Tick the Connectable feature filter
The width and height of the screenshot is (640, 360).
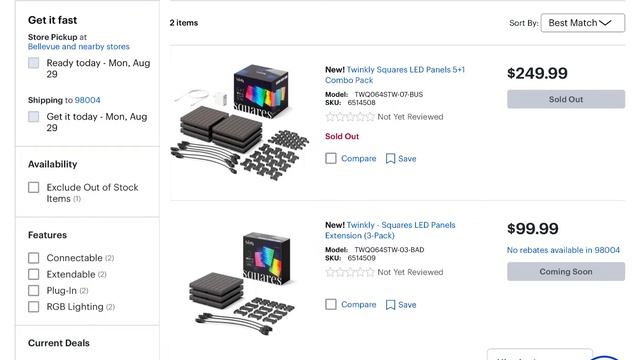(x=33, y=258)
